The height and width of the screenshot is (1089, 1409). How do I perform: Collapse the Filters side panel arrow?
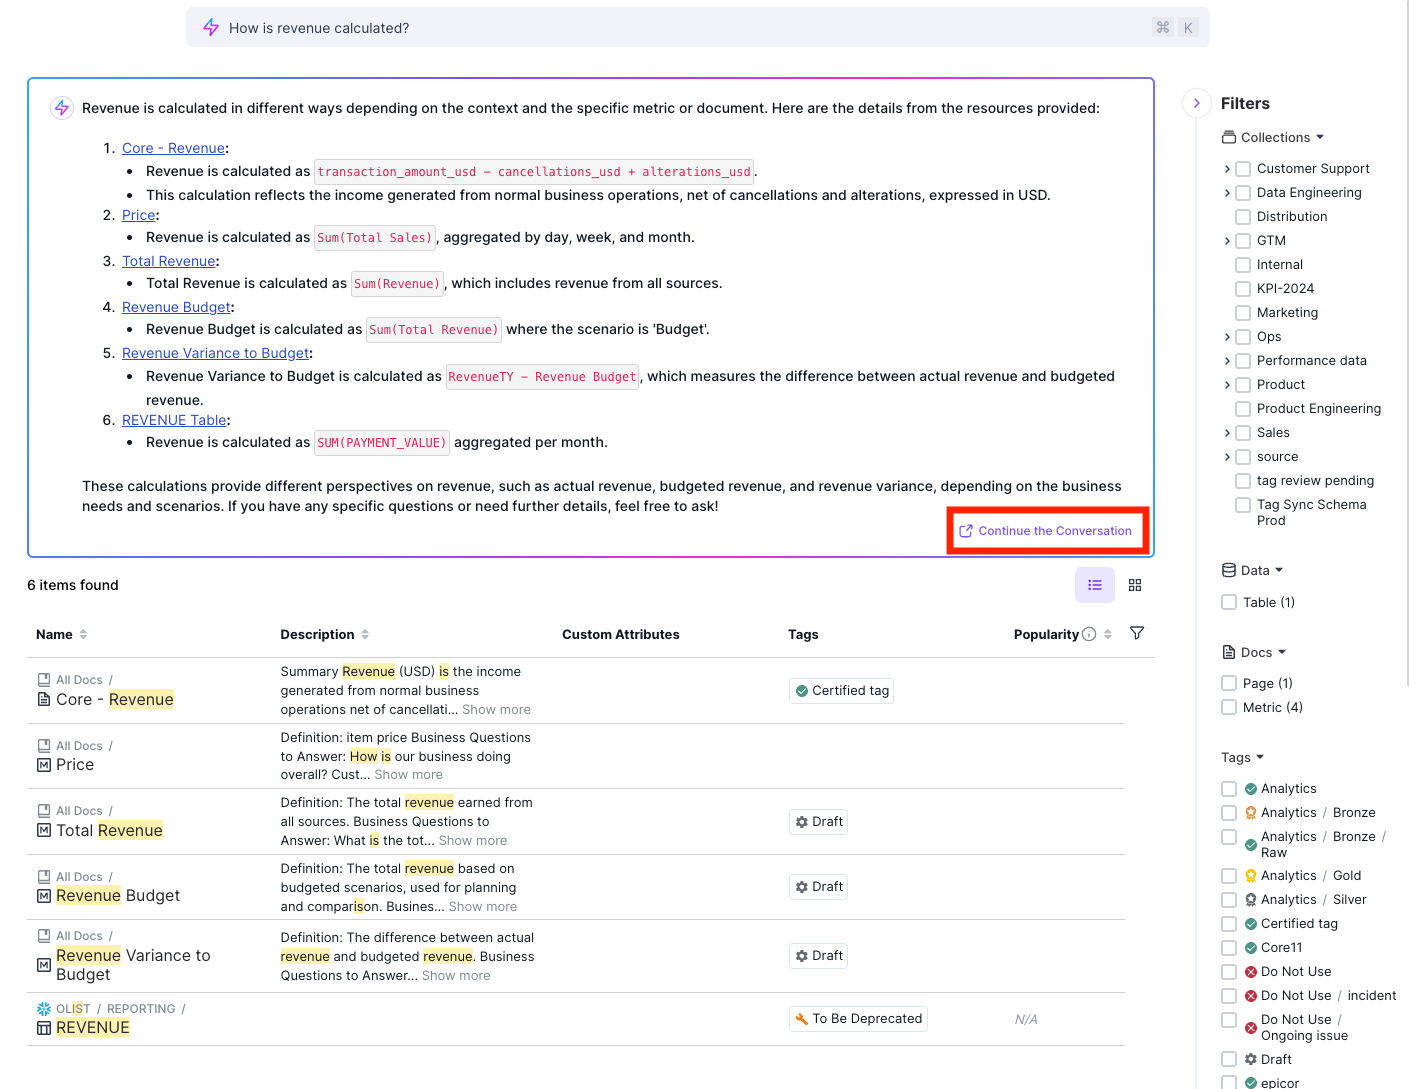point(1196,103)
